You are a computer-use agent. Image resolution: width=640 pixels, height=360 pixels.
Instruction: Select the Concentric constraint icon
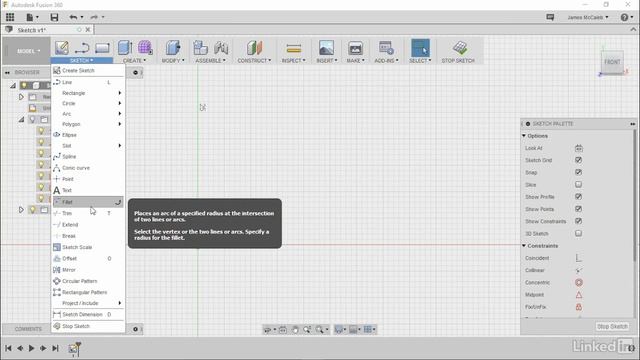578,282
